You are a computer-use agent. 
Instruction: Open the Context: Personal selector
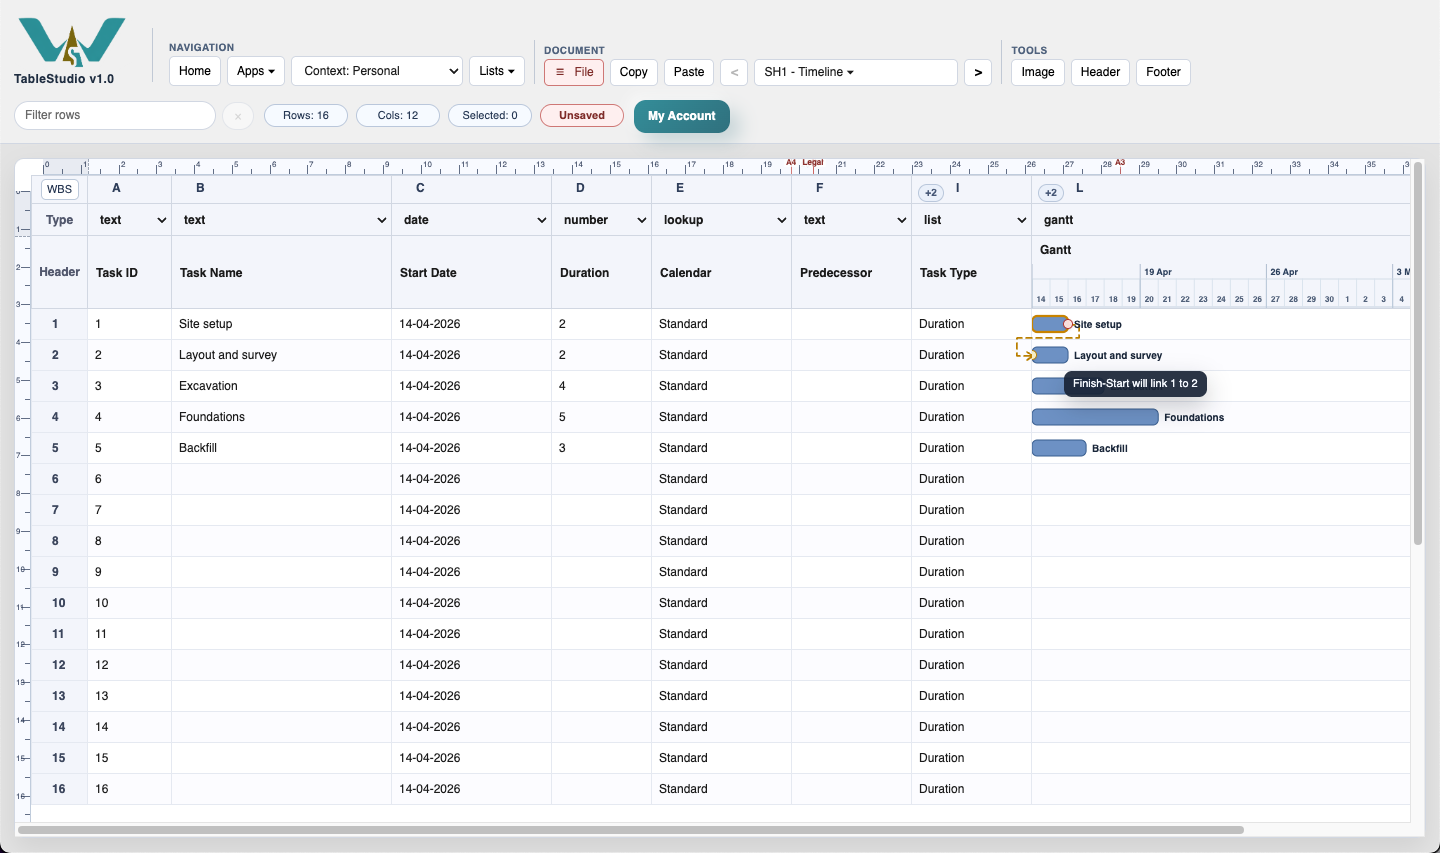click(x=377, y=71)
